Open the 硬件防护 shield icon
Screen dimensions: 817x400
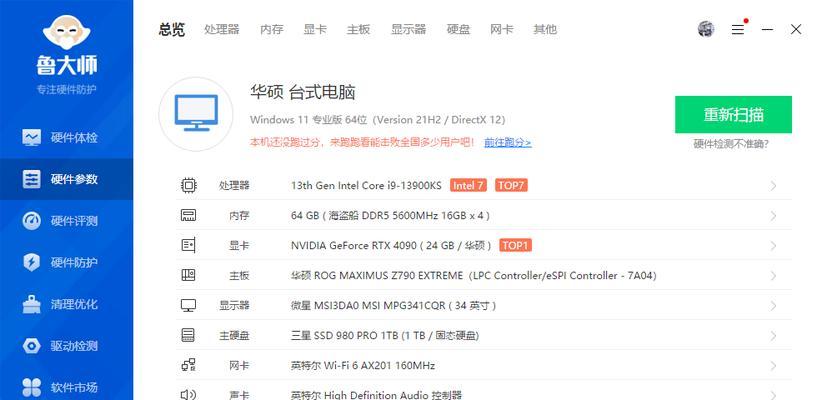click(32, 262)
